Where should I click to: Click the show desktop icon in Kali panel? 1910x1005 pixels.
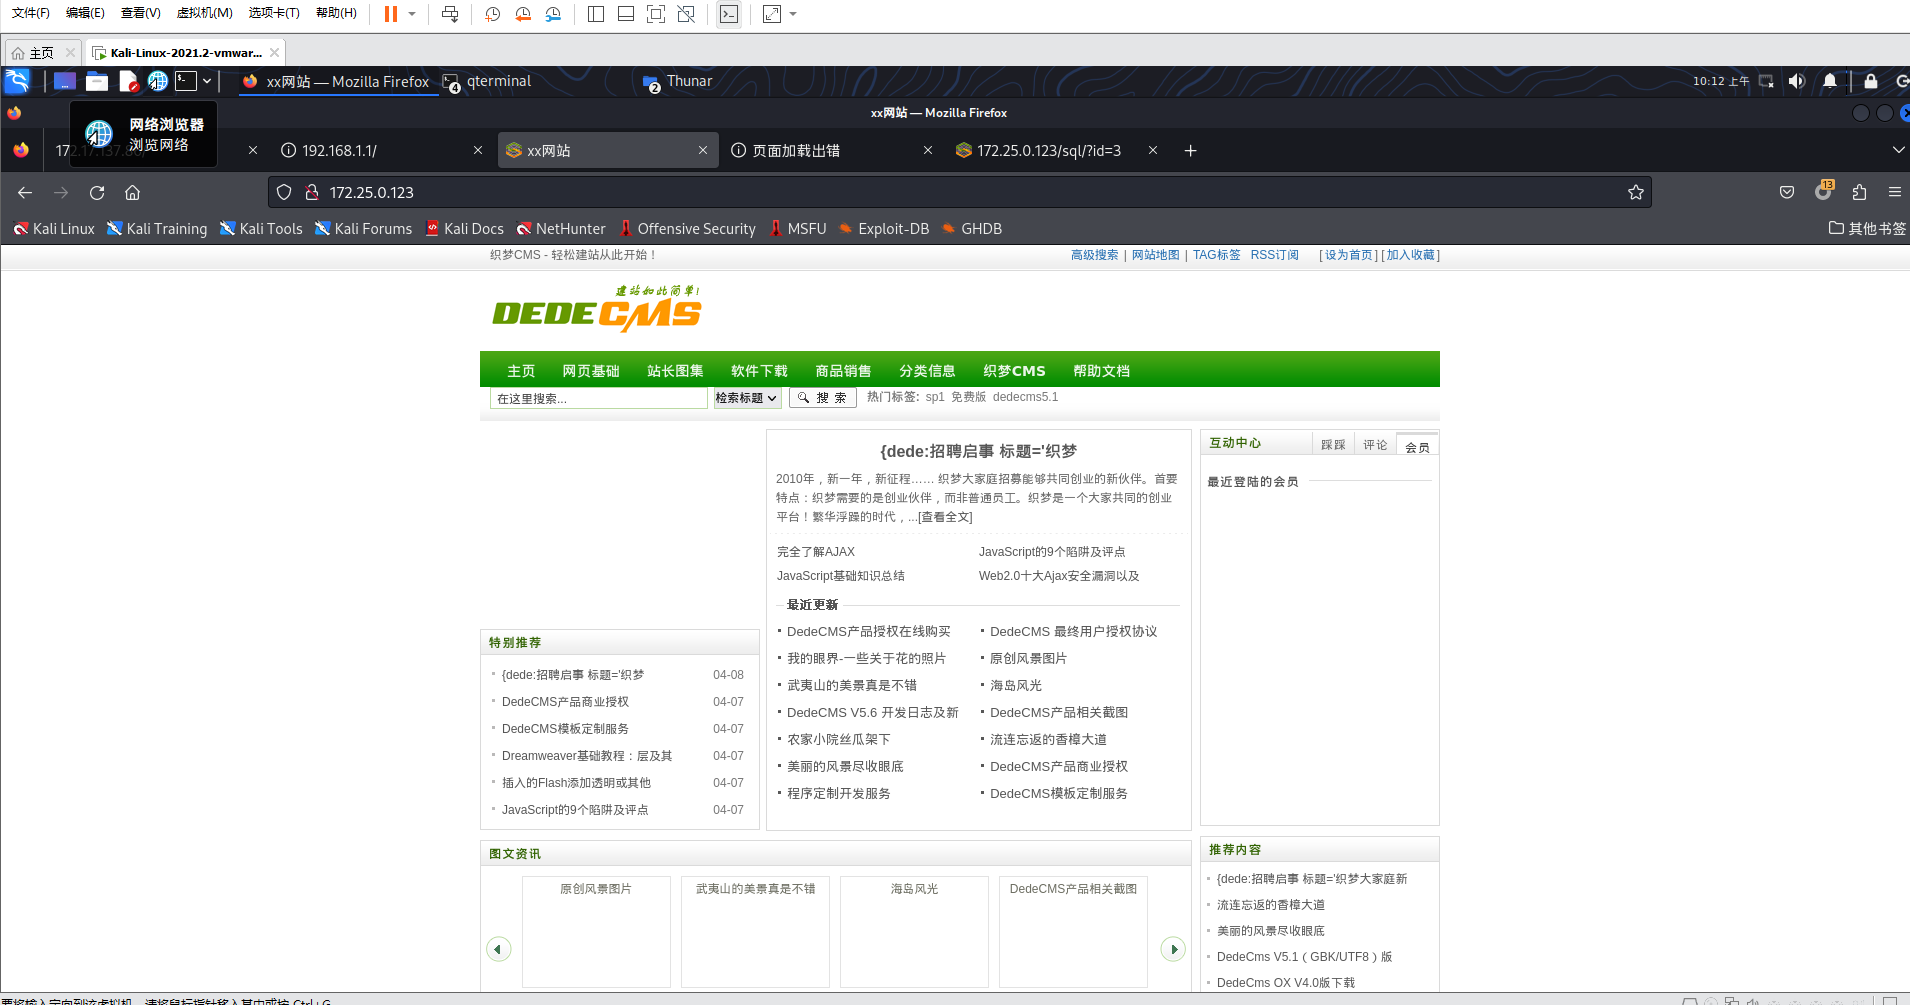pos(65,81)
